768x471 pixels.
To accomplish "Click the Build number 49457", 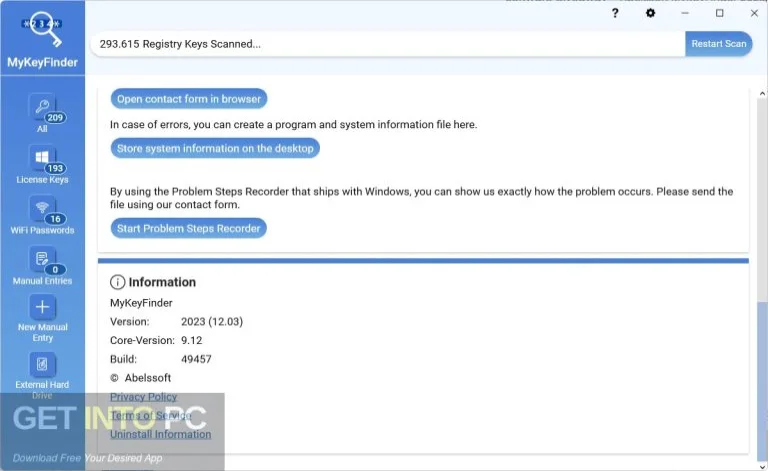I will (x=196, y=359).
